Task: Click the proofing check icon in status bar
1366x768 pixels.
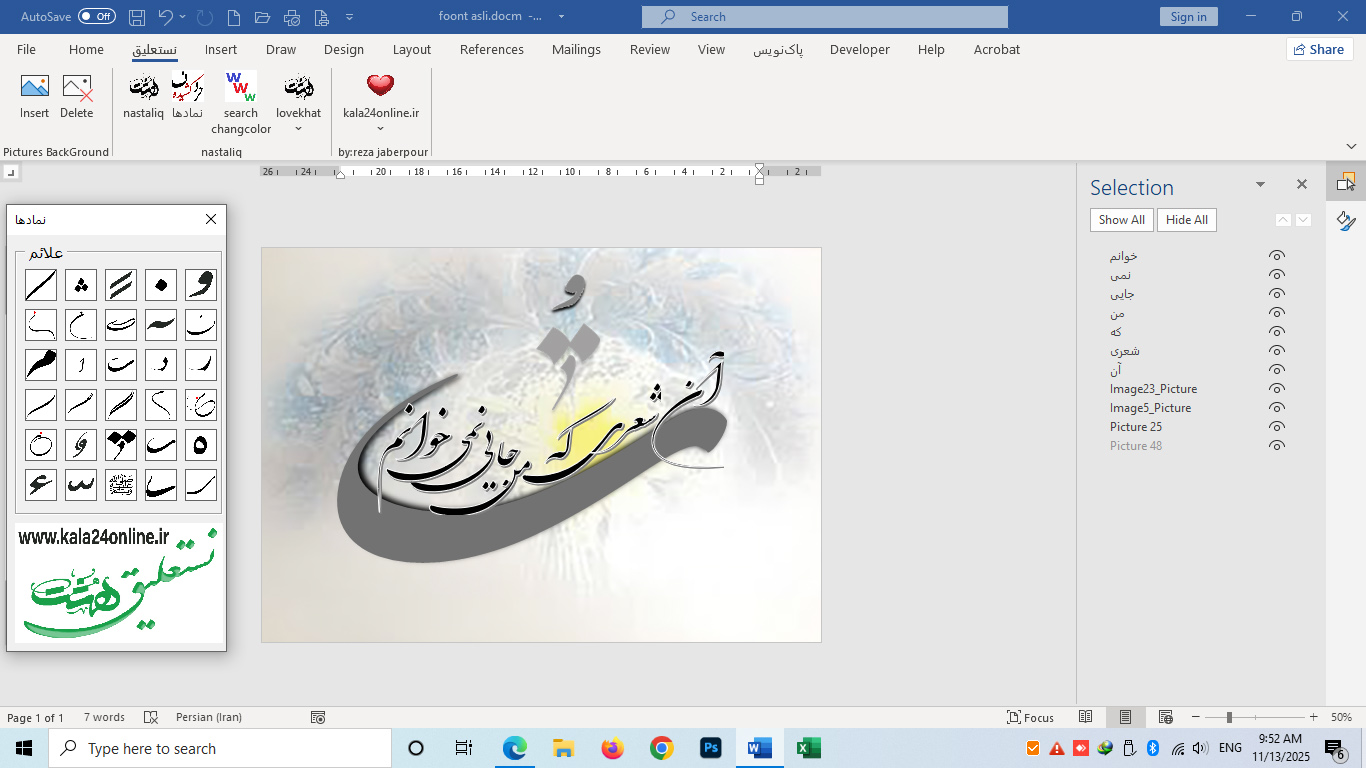Action: [x=151, y=717]
